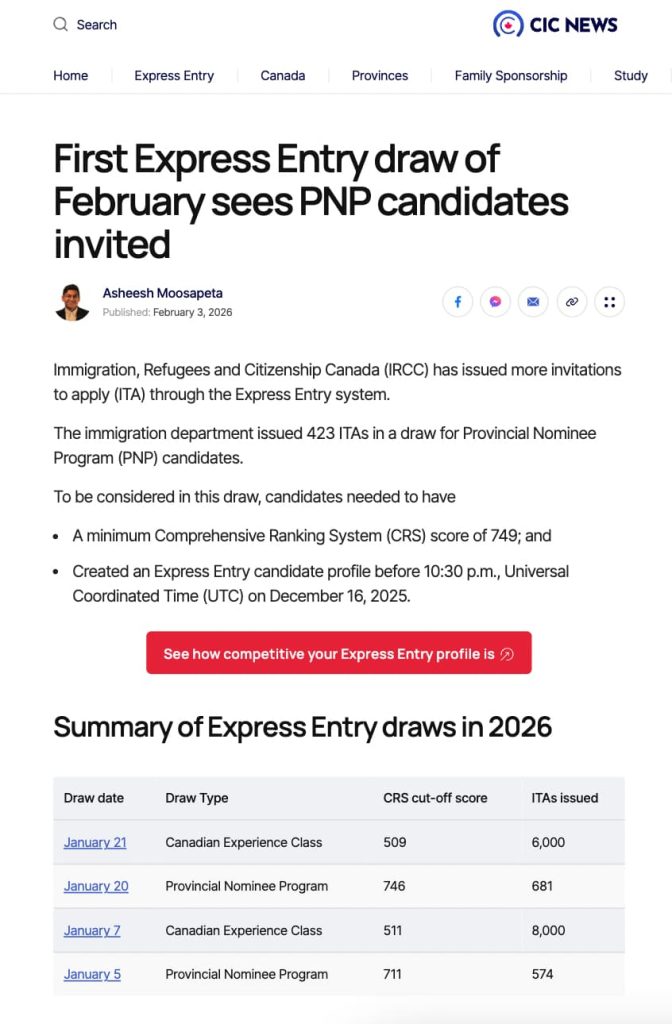
Task: Click author Asheesh Moosapeta's avatar photo
Action: (72, 302)
